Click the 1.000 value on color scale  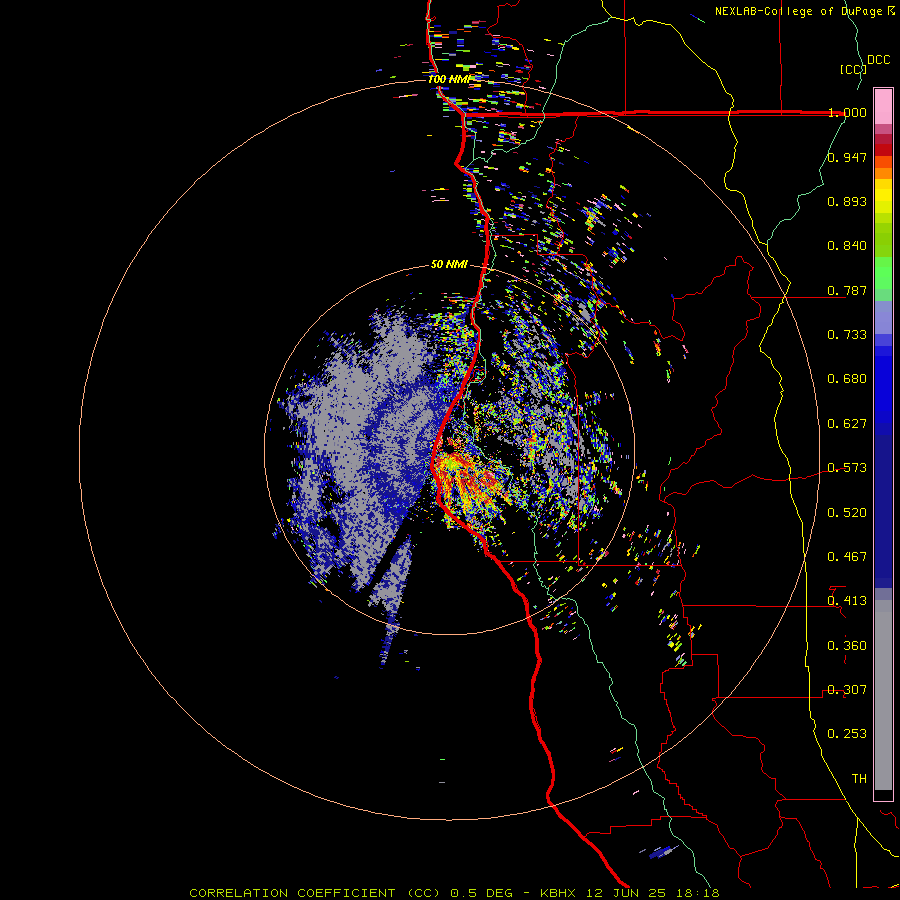(x=847, y=112)
